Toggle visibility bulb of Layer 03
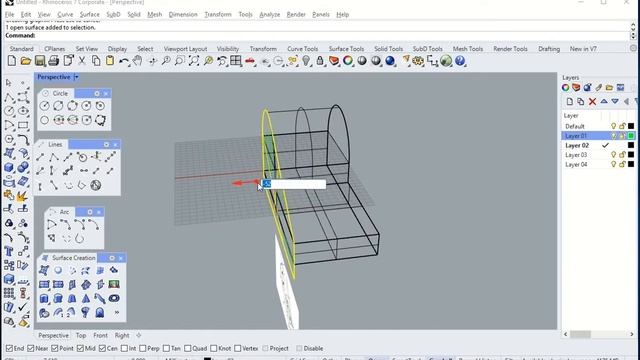Screen dimensions: 640x360 tap(613, 155)
